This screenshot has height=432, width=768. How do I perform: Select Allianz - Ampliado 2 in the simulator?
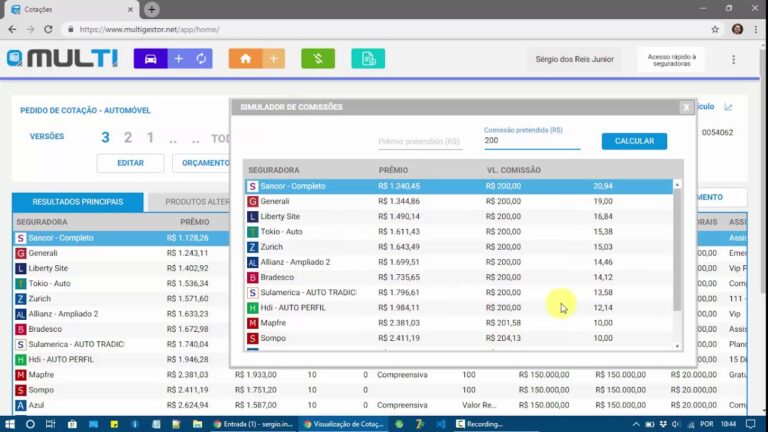[459, 262]
